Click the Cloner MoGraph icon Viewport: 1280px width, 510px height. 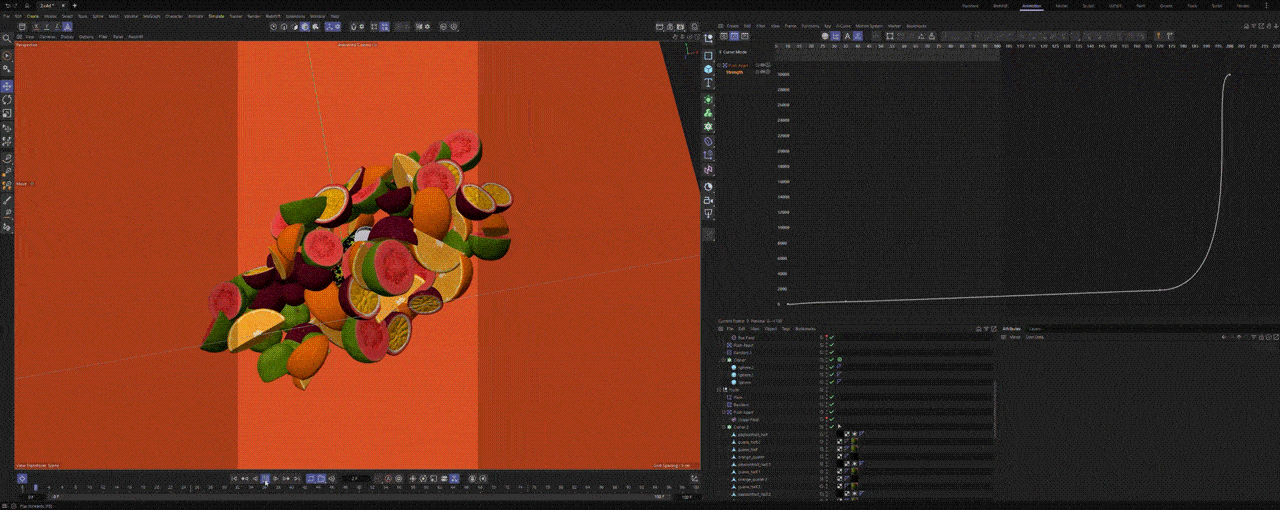[708, 113]
